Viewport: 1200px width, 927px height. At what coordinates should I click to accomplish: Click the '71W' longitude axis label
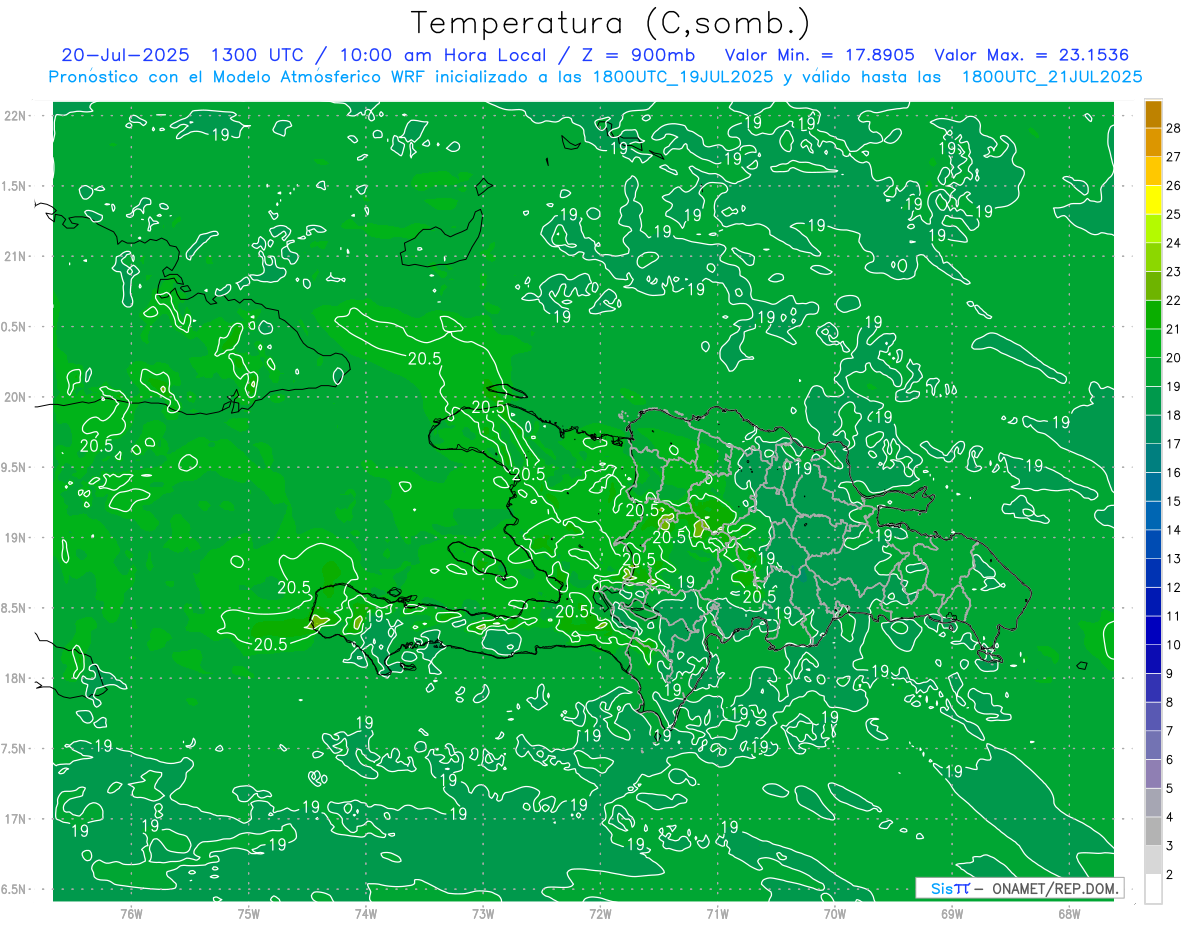717,914
